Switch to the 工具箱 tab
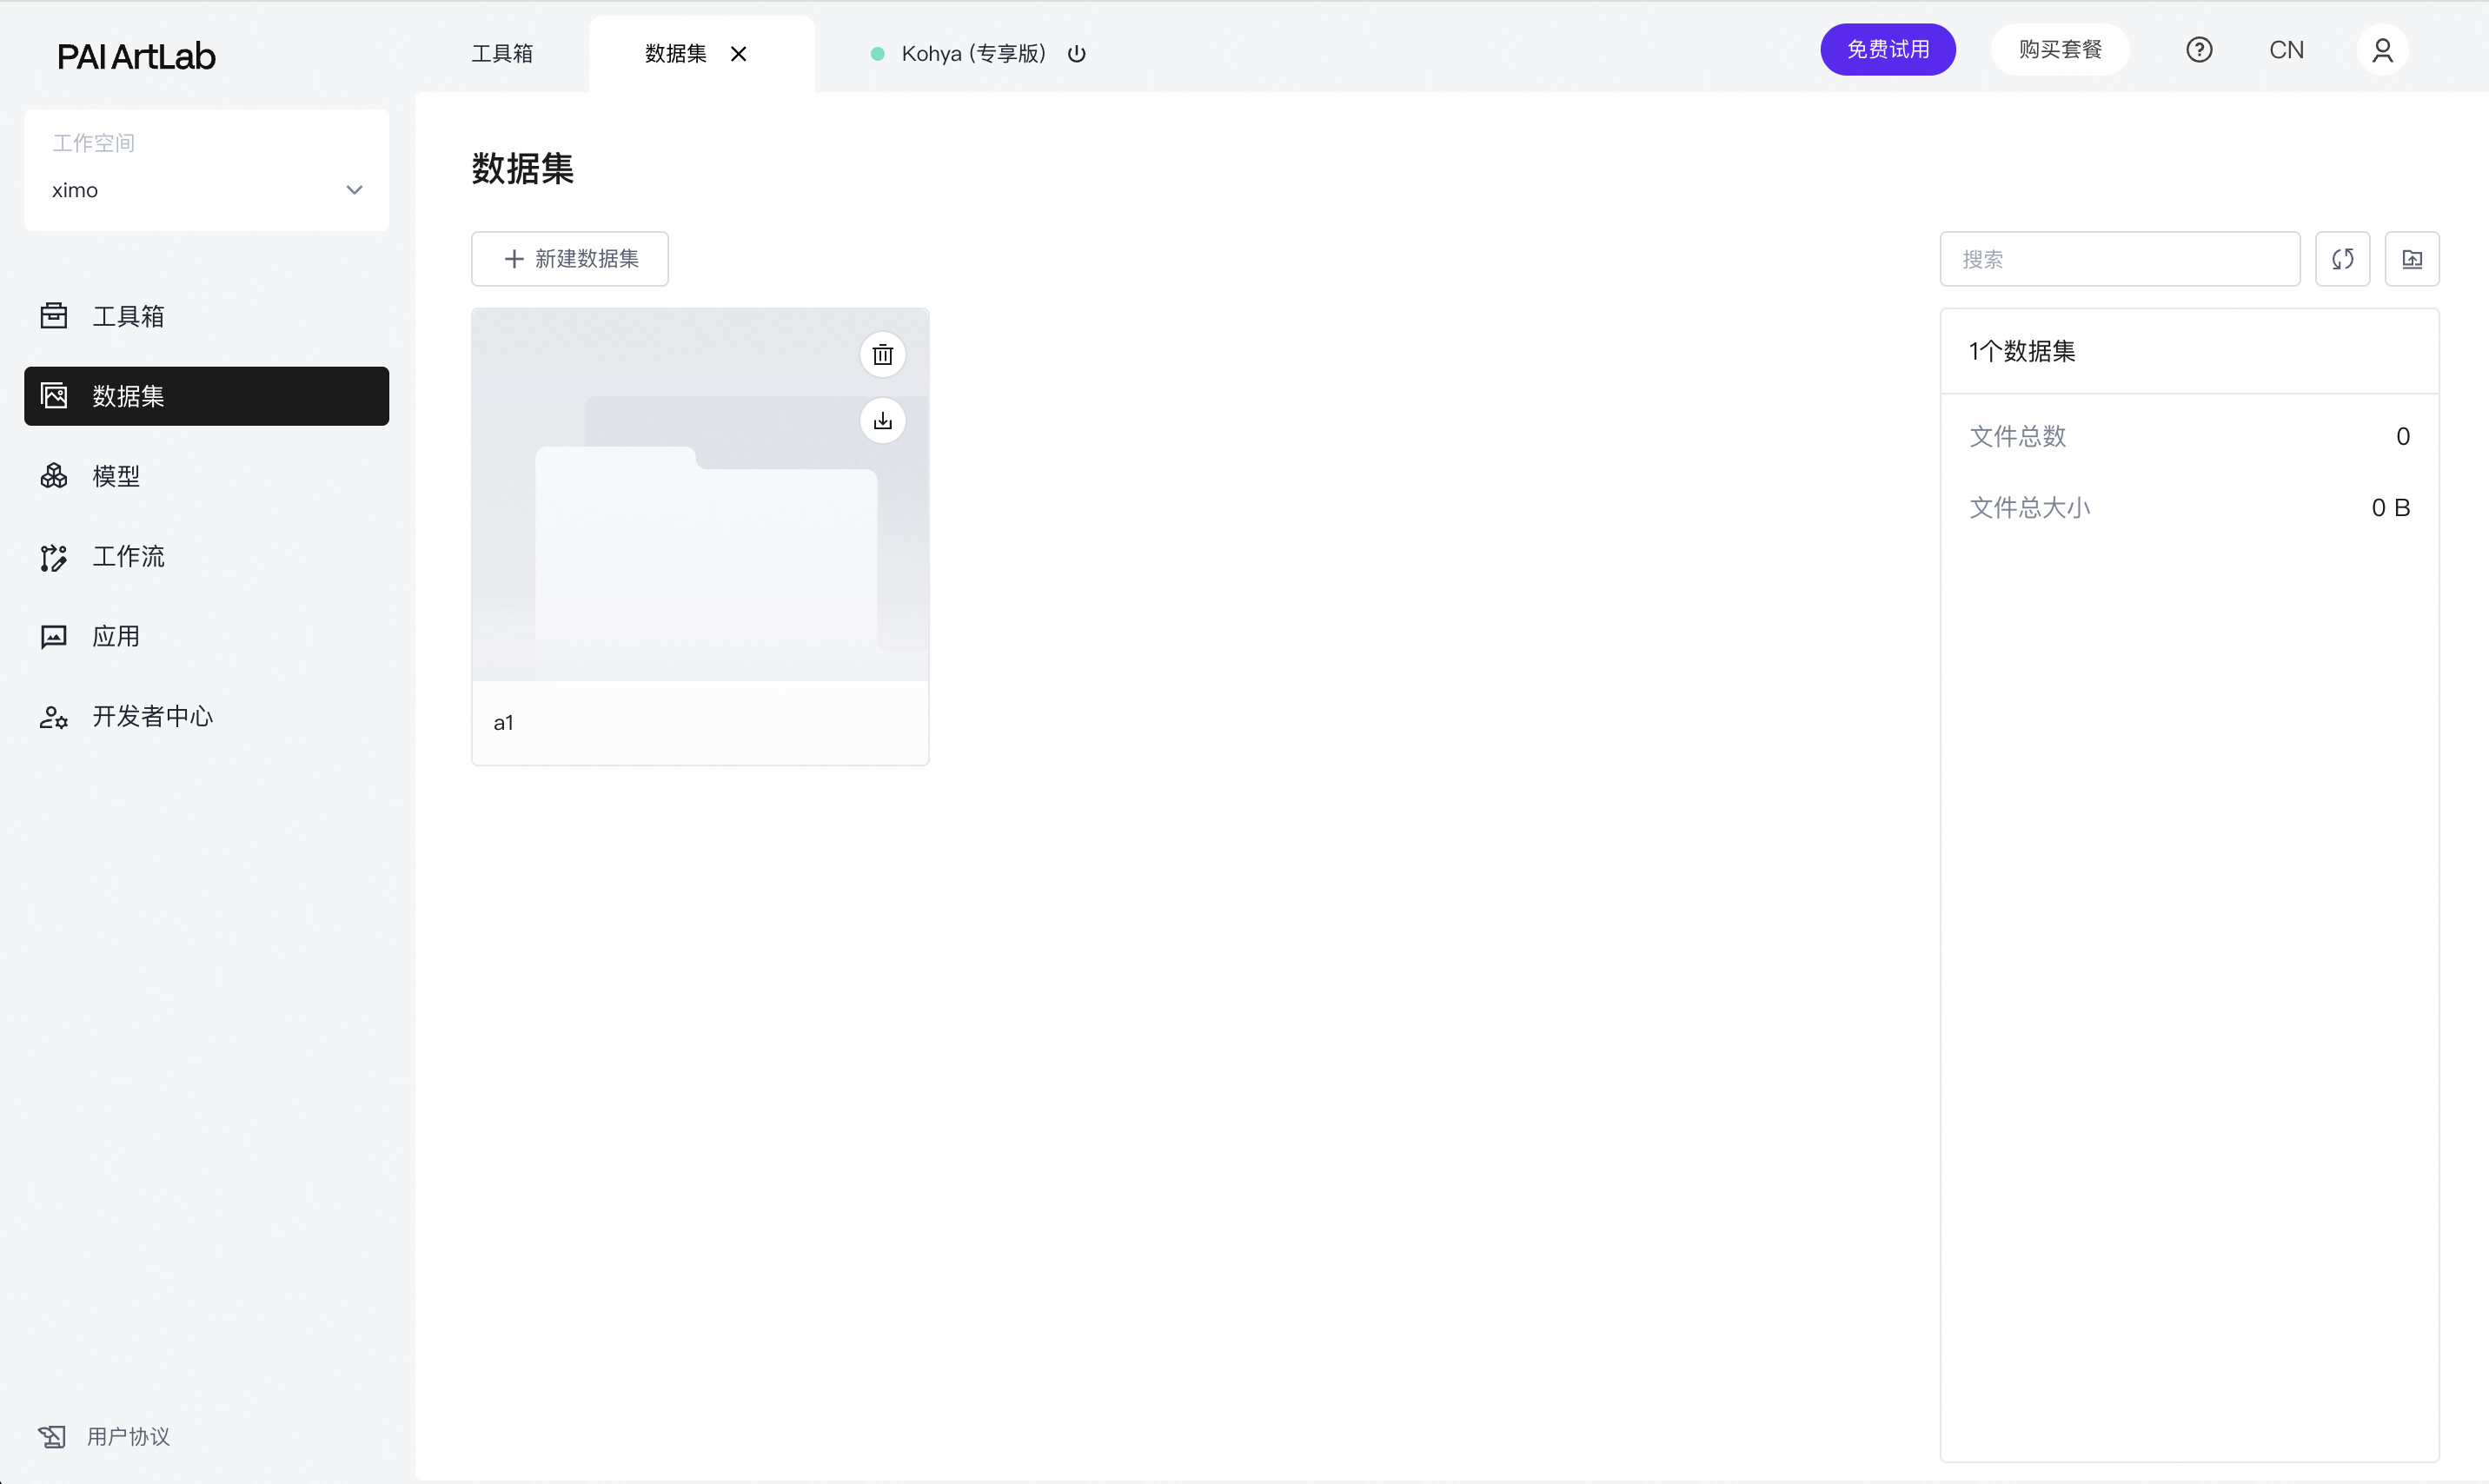Image resolution: width=2489 pixels, height=1484 pixels. point(502,54)
